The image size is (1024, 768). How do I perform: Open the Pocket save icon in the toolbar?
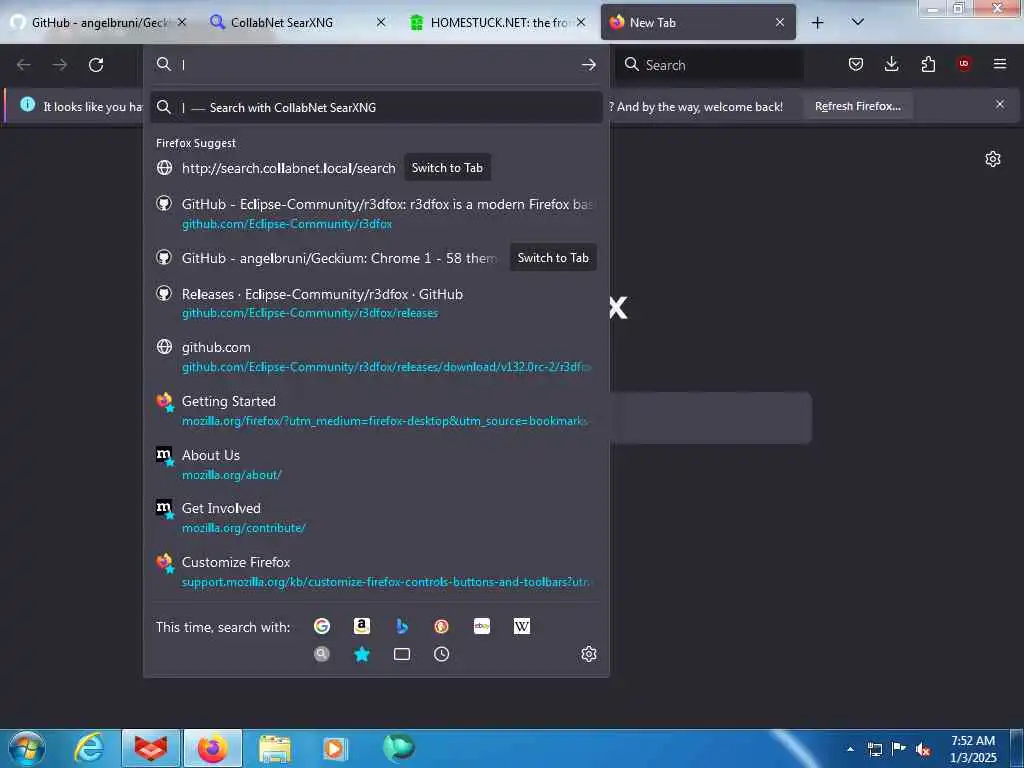coord(856,64)
